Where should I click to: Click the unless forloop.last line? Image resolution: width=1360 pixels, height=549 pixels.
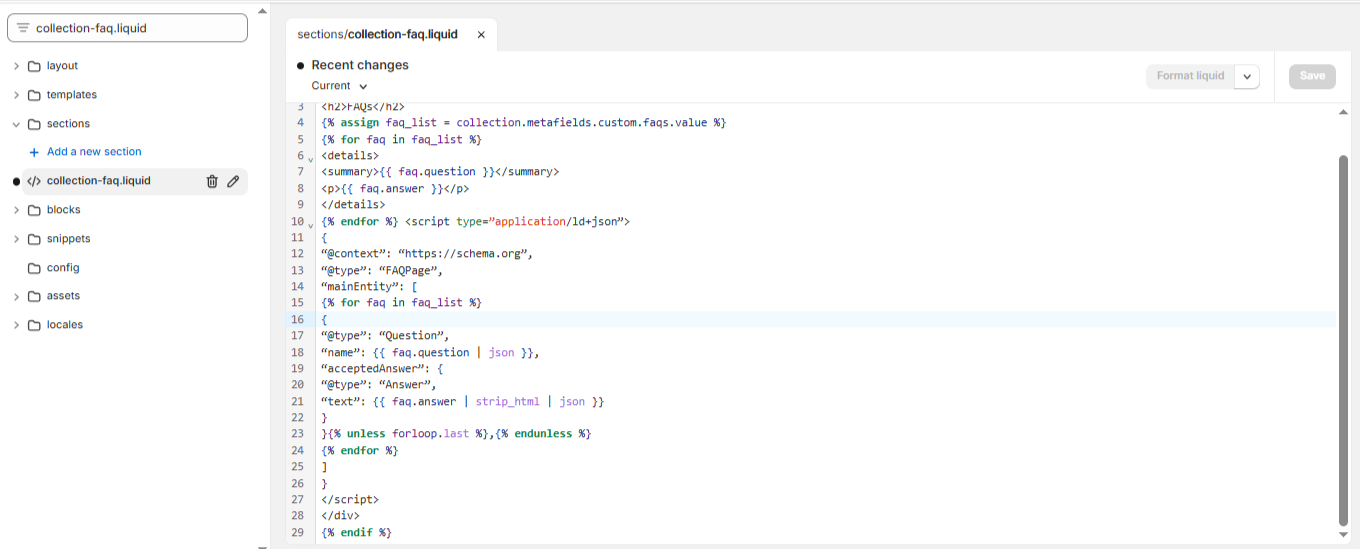click(456, 434)
